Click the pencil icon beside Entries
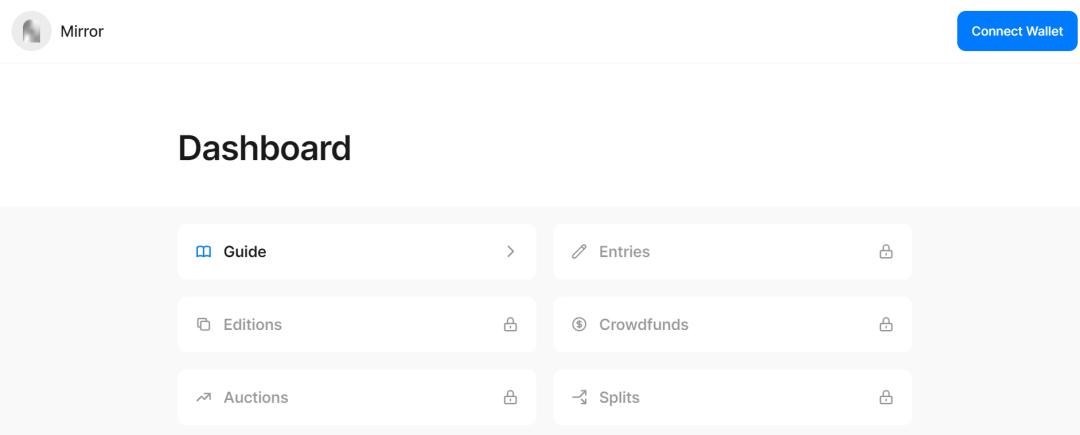This screenshot has height=435, width=1080. click(x=579, y=252)
